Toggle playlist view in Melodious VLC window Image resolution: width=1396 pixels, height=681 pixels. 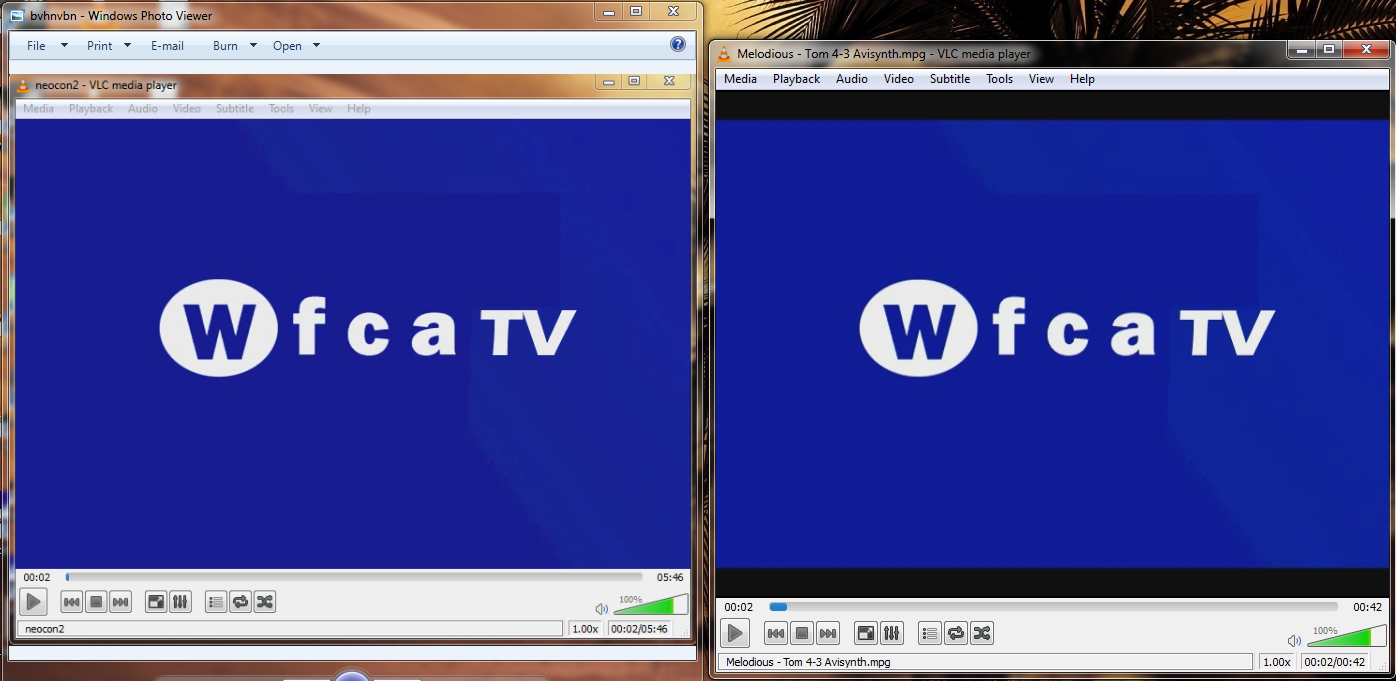click(x=930, y=633)
